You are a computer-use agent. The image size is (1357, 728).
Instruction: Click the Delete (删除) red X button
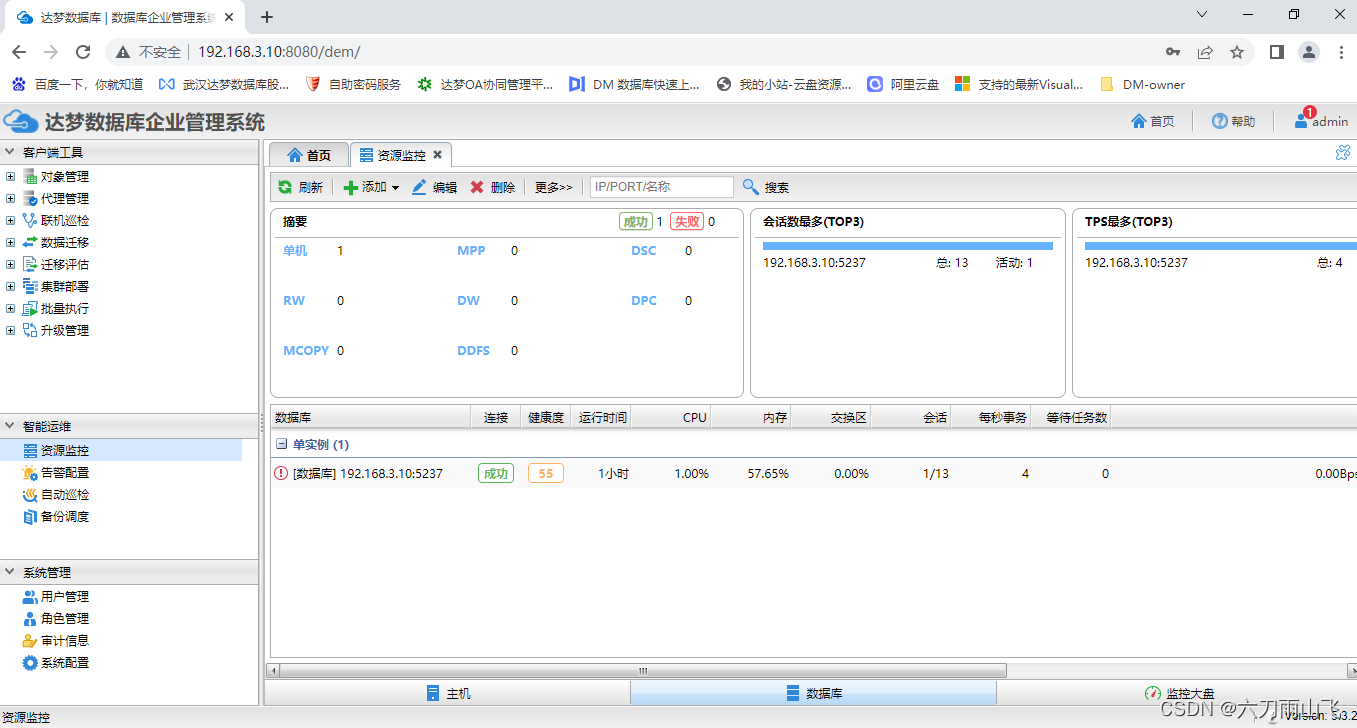[x=492, y=187]
